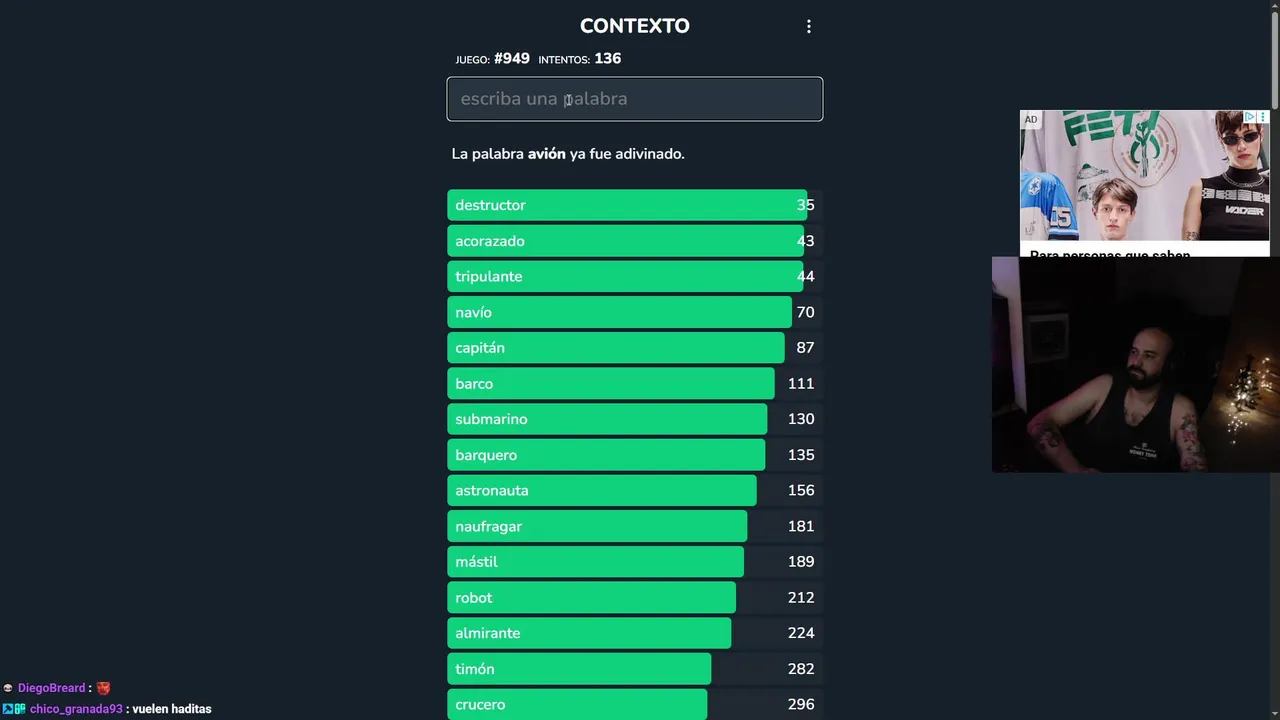Click the AdChoices triangle icon on the ad
This screenshot has height=720, width=1280.
(1249, 118)
